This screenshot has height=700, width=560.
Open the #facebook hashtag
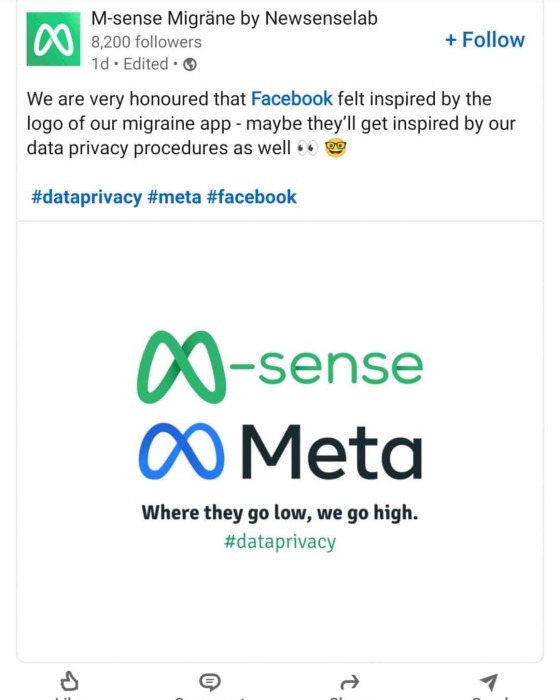click(251, 197)
